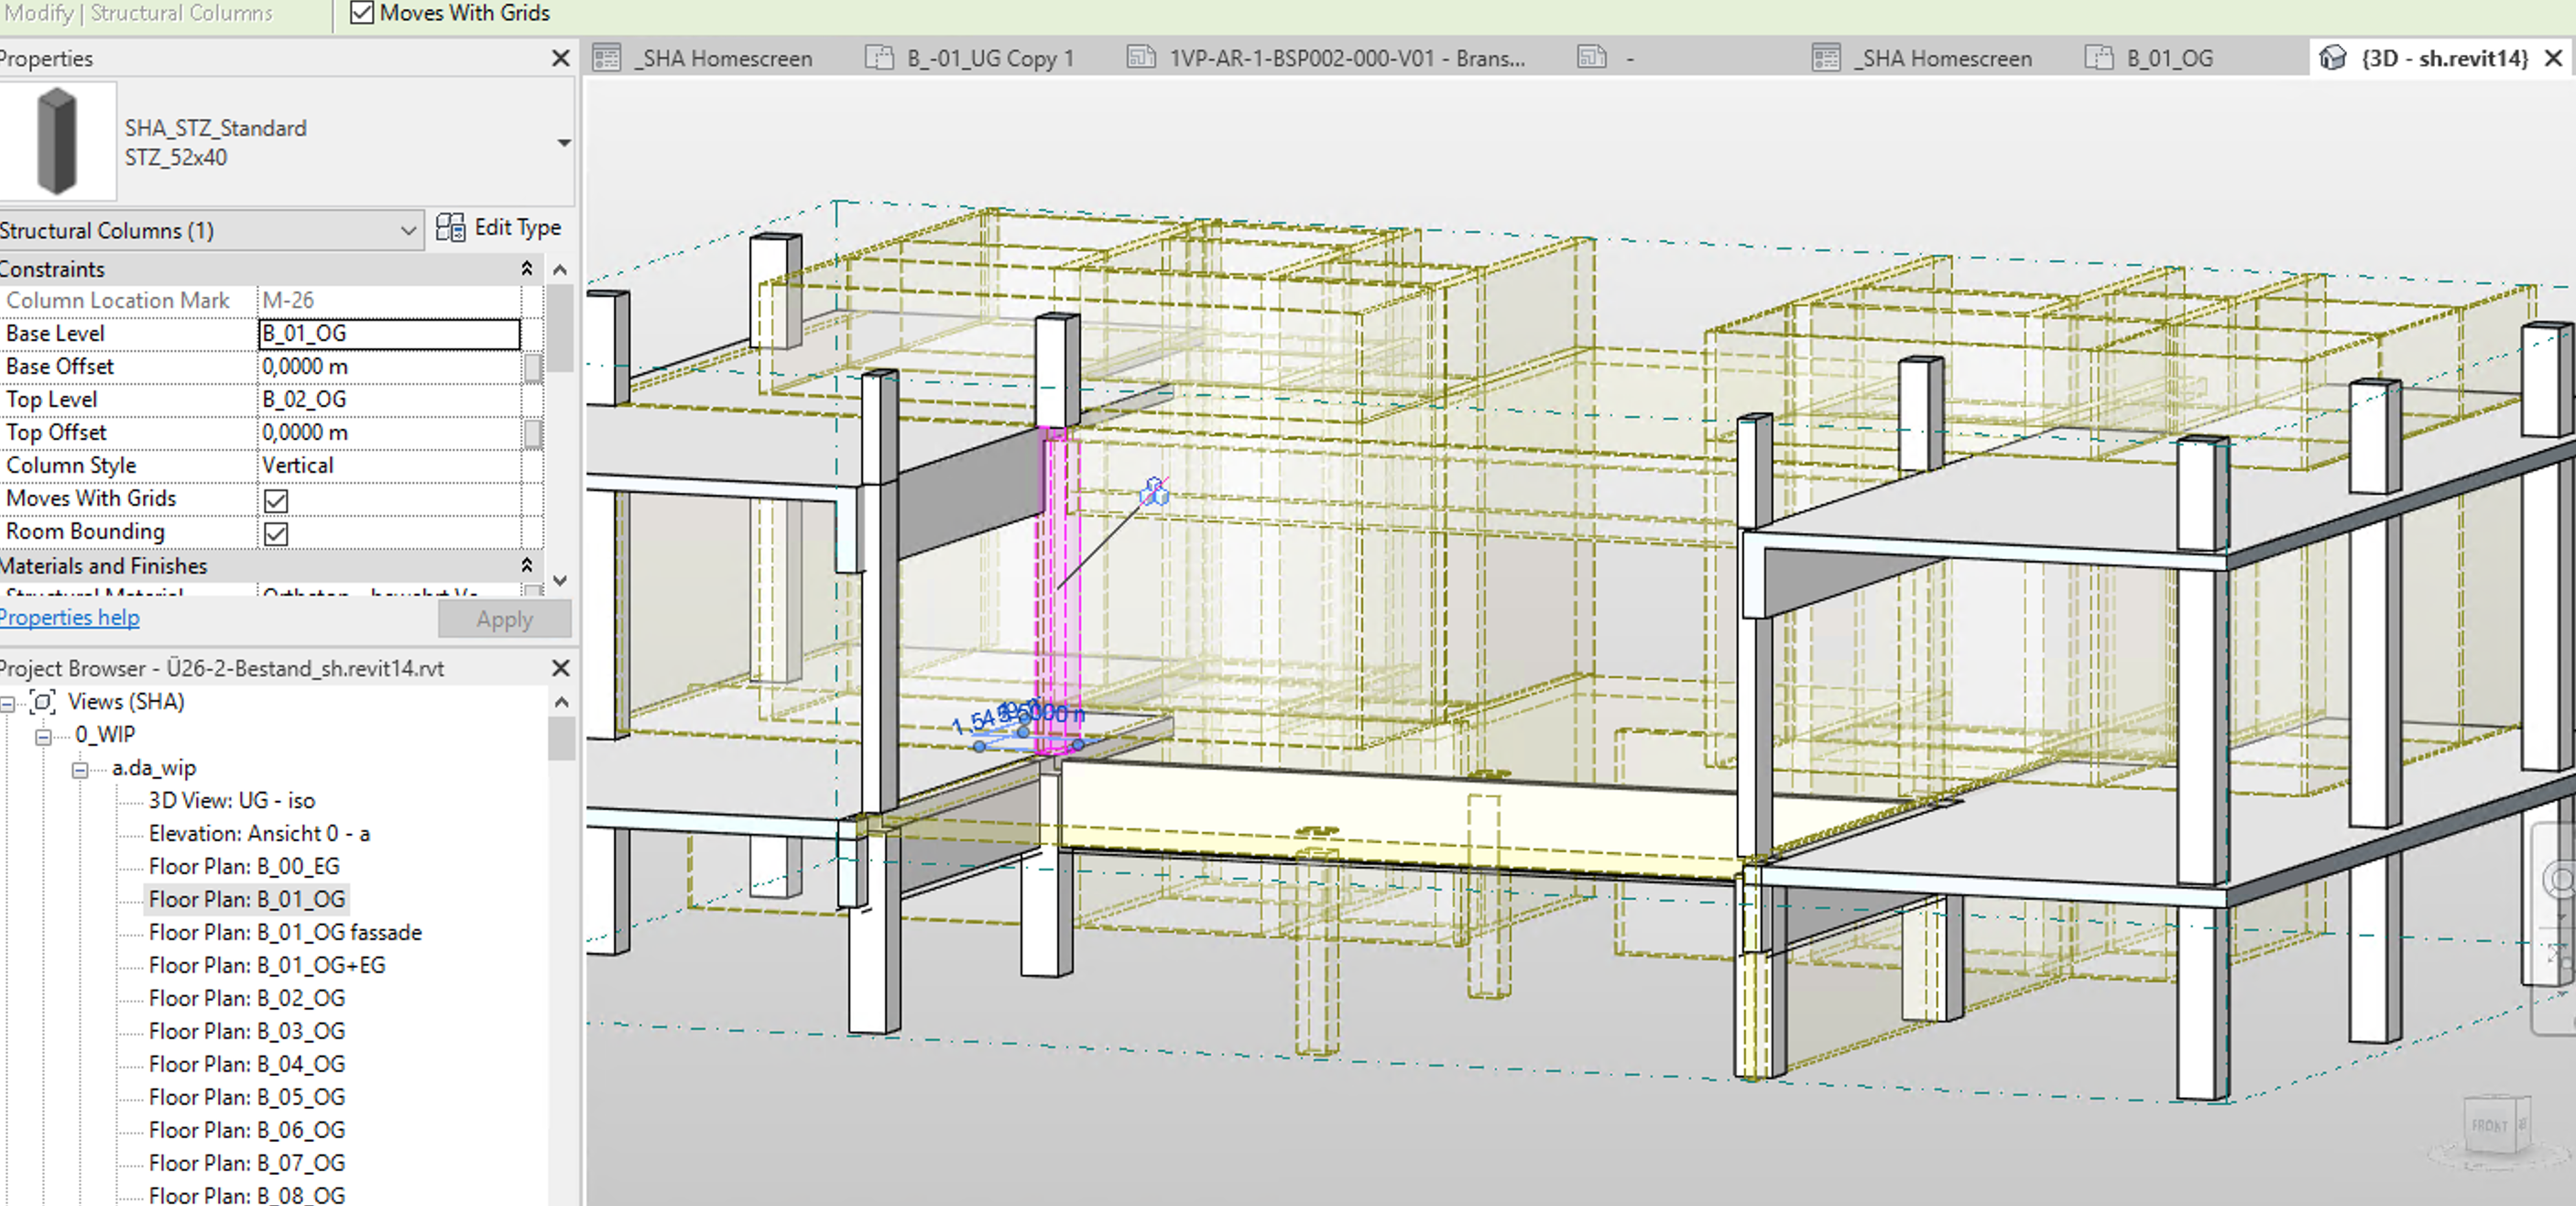
Task: Click the 3D view tab house icon
Action: point(2332,58)
